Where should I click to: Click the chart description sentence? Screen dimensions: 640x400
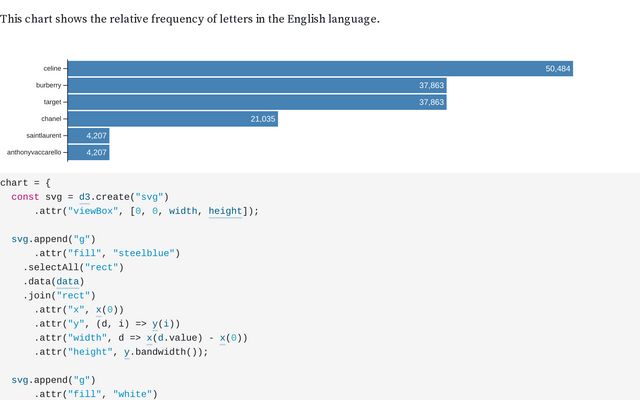point(190,19)
